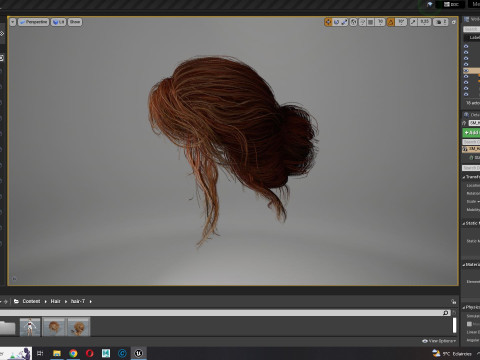Select the character mannequin asset thumbnail
This screenshot has width=480, height=360.
[30, 327]
